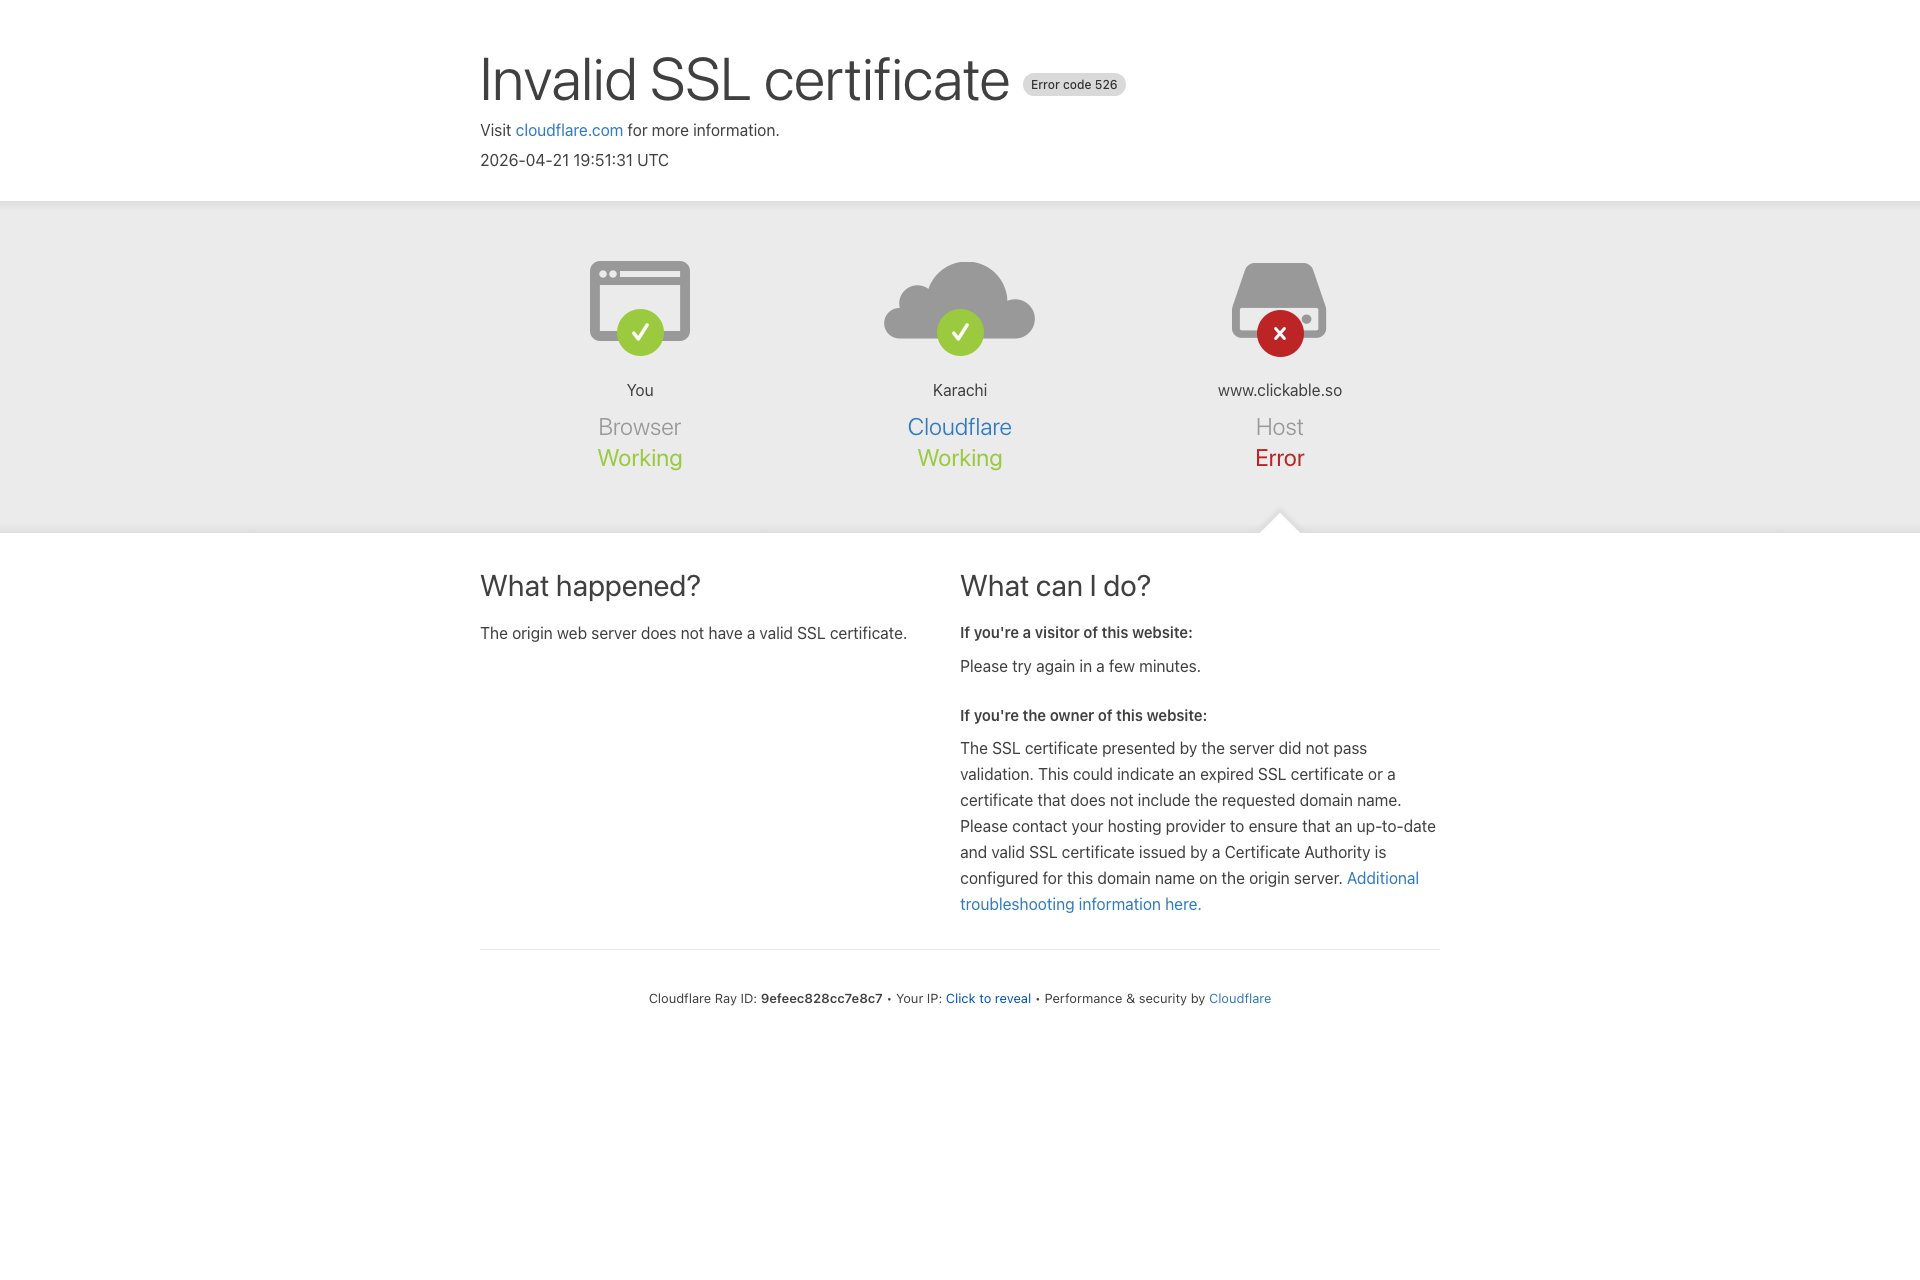Click the red X error badge on host icon
Viewport: 1920px width, 1280px height.
pos(1280,334)
